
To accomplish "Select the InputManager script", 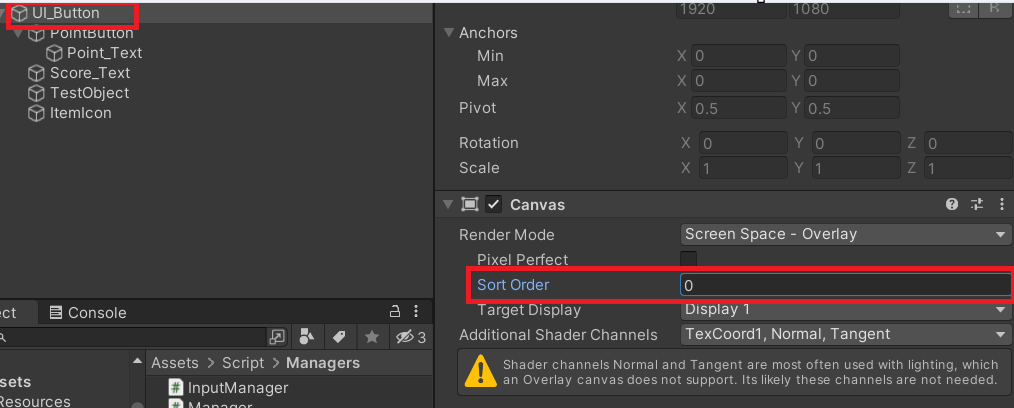I will click(x=237, y=388).
